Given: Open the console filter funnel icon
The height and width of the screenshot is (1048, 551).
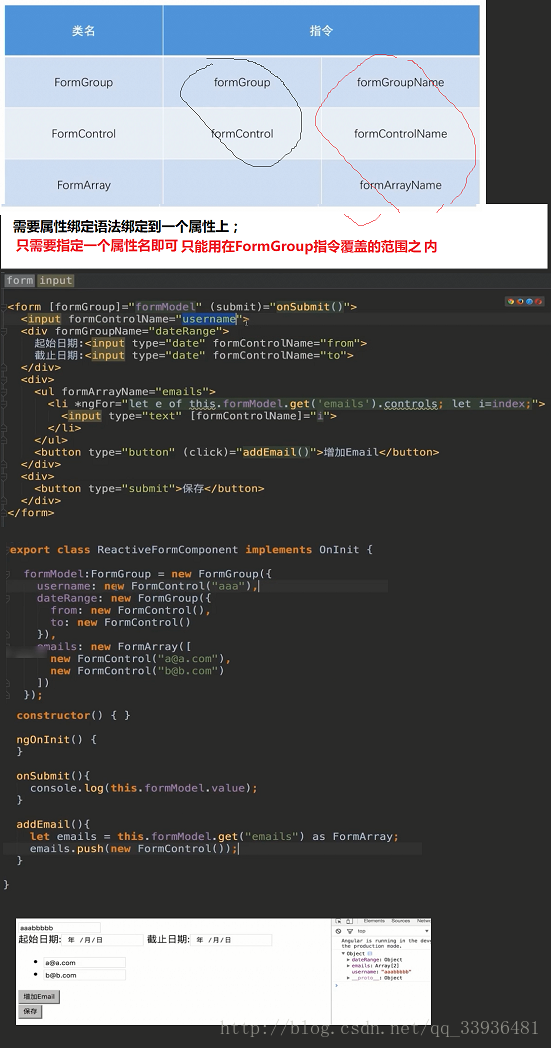Looking at the screenshot, I should [350, 931].
